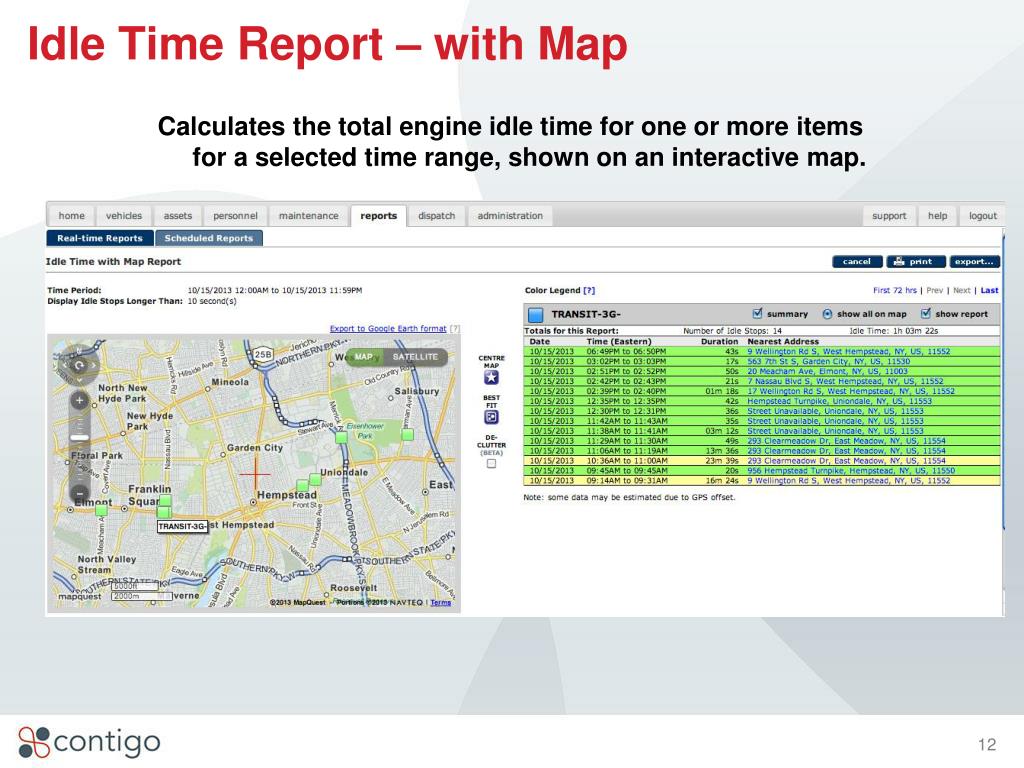This screenshot has width=1024, height=768.
Task: Toggle the De-clutter (beta) checkbox
Action: pyautogui.click(x=491, y=464)
